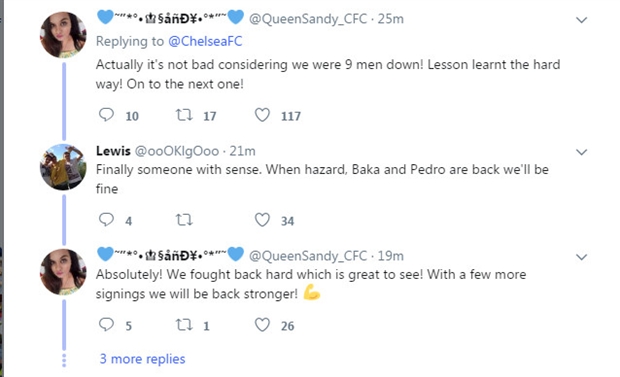The height and width of the screenshot is (377, 620).
Task: Open dropdown chevron on the 19m tweet
Action: click(581, 257)
